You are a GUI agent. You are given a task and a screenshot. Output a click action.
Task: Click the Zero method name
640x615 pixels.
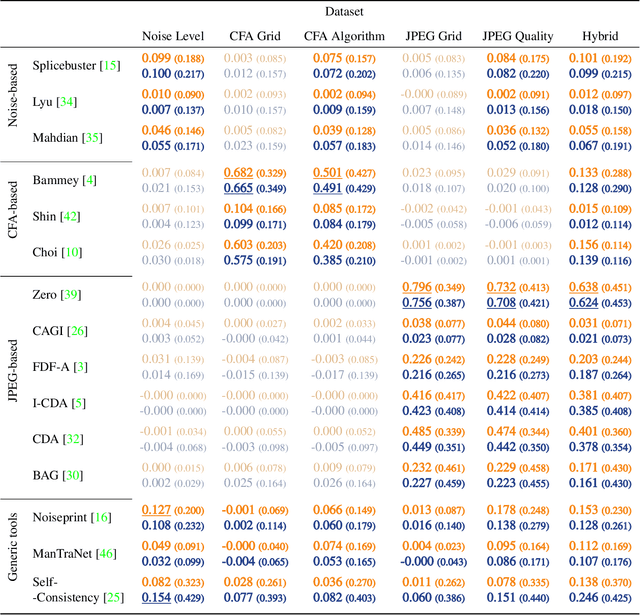tap(44, 294)
